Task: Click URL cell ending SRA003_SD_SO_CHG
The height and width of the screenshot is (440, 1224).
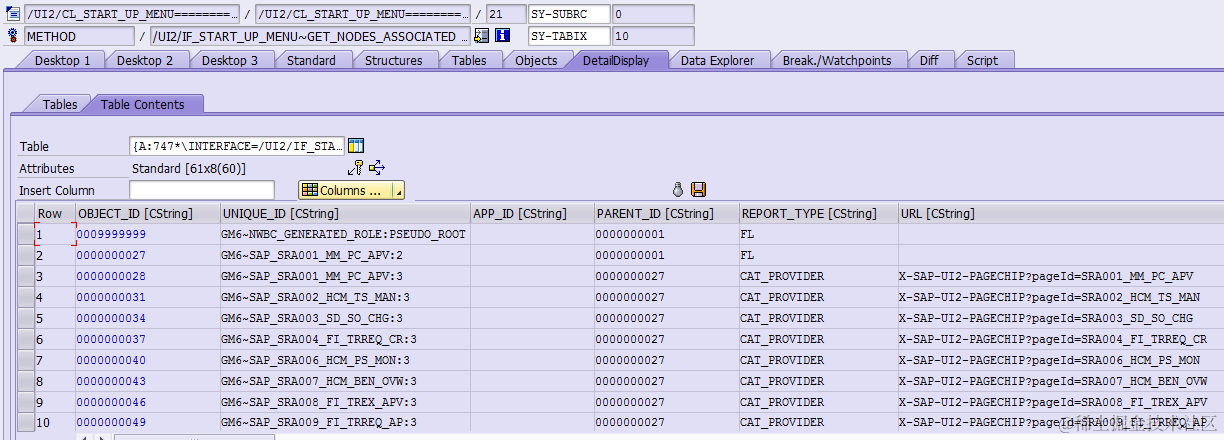Action: pos(1060,318)
